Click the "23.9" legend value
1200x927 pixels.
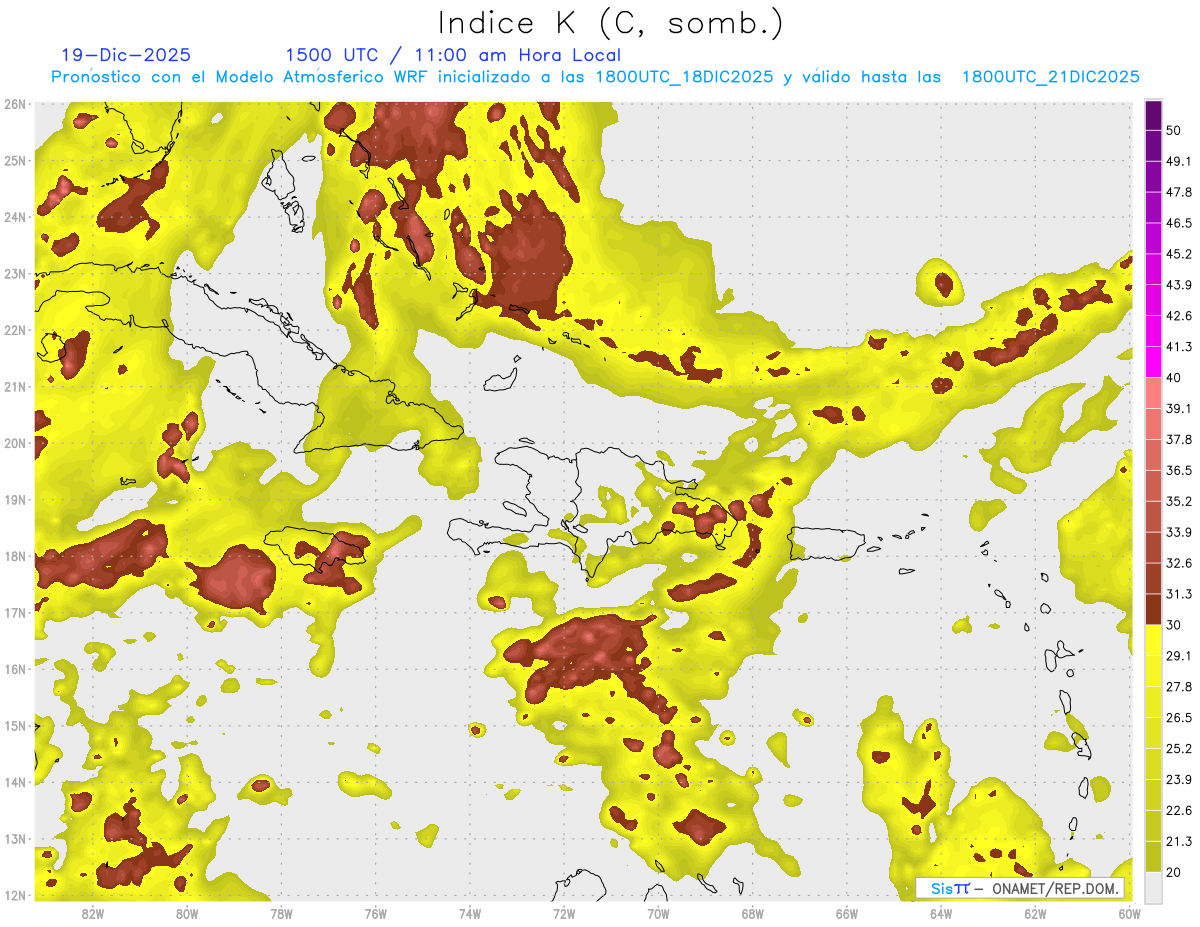(1178, 780)
